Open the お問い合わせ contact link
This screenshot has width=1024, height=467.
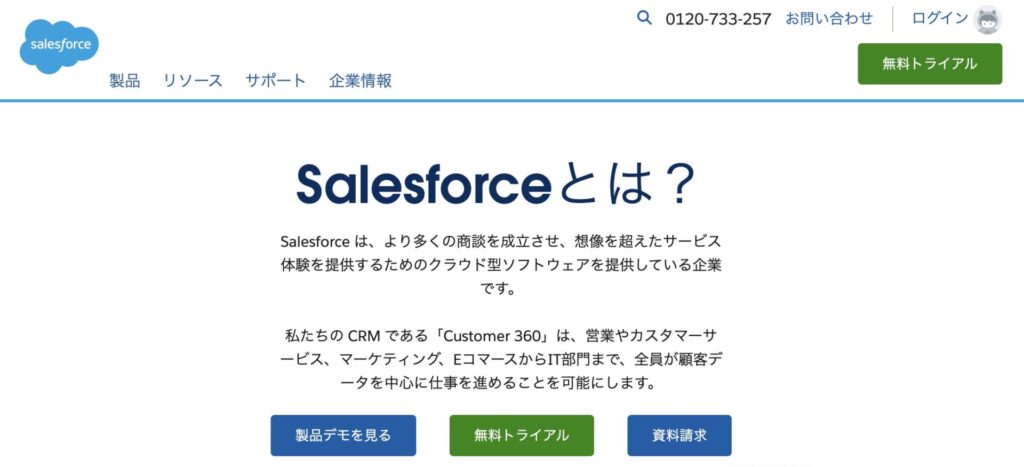[829, 18]
